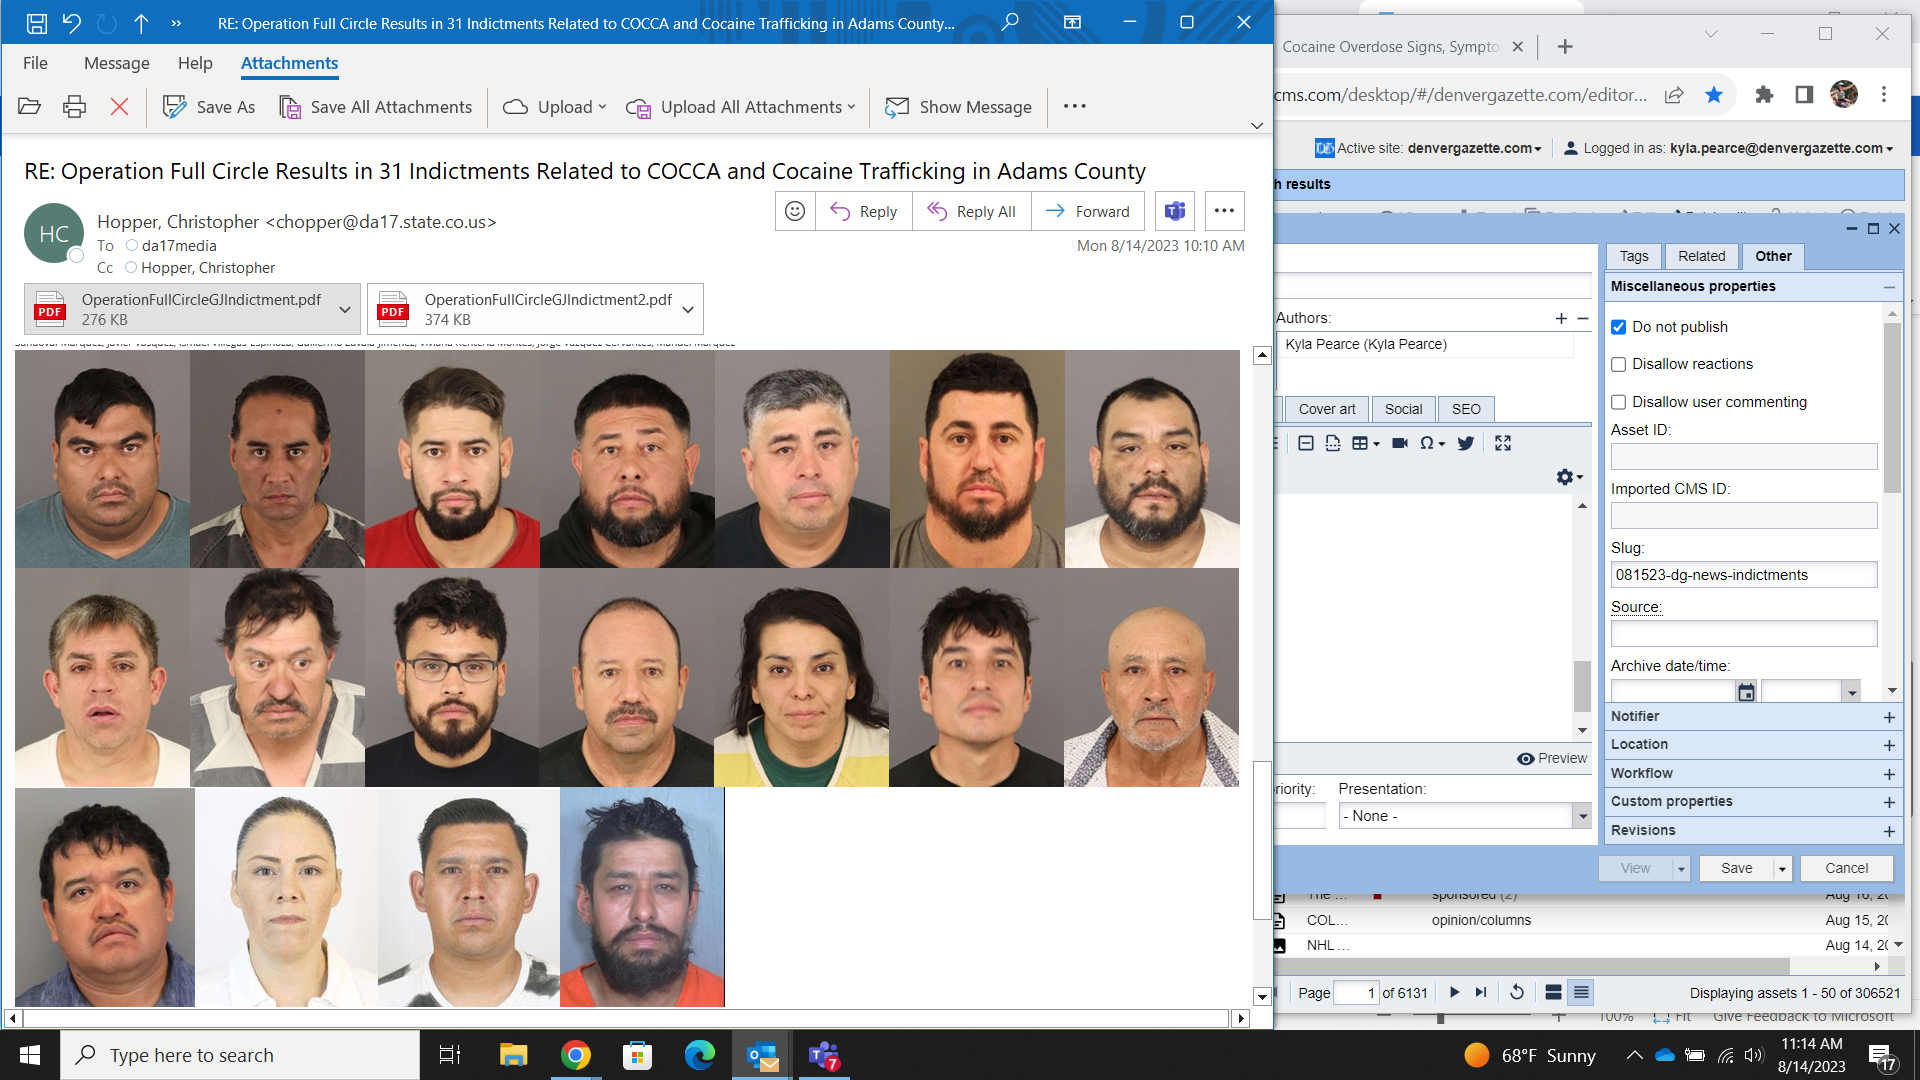Jump to last page of assets
The width and height of the screenshot is (1920, 1080).
1481,992
